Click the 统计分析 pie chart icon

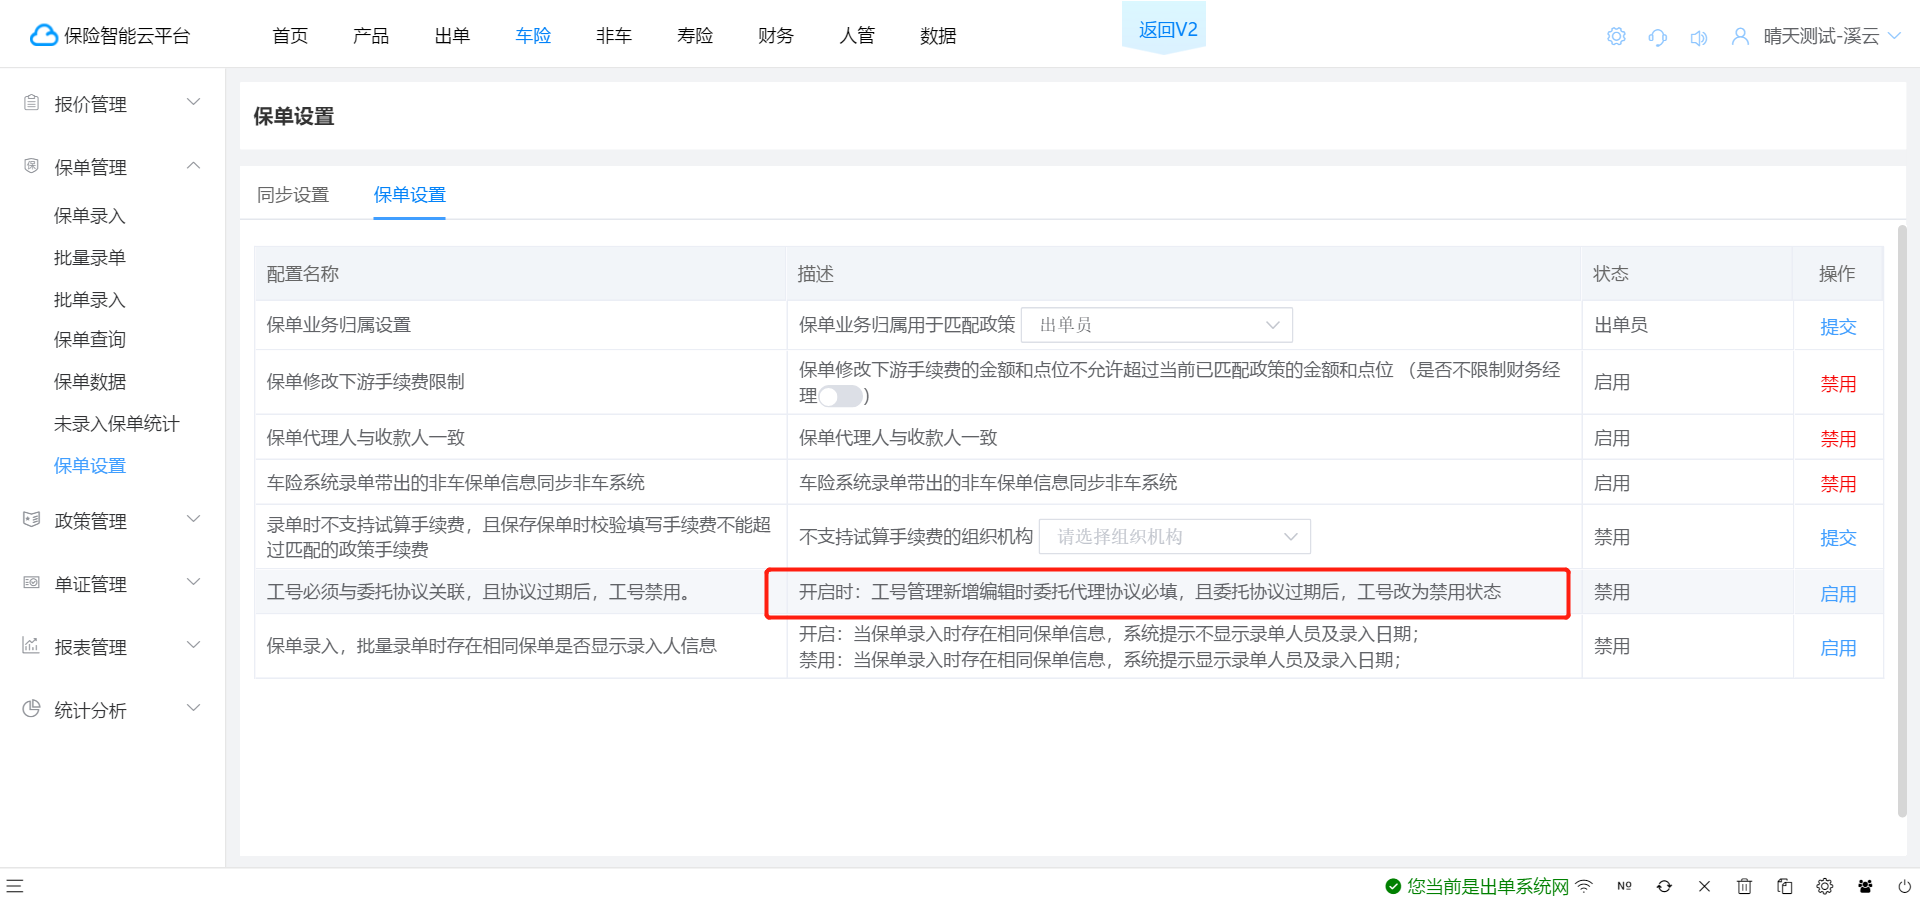click(32, 709)
